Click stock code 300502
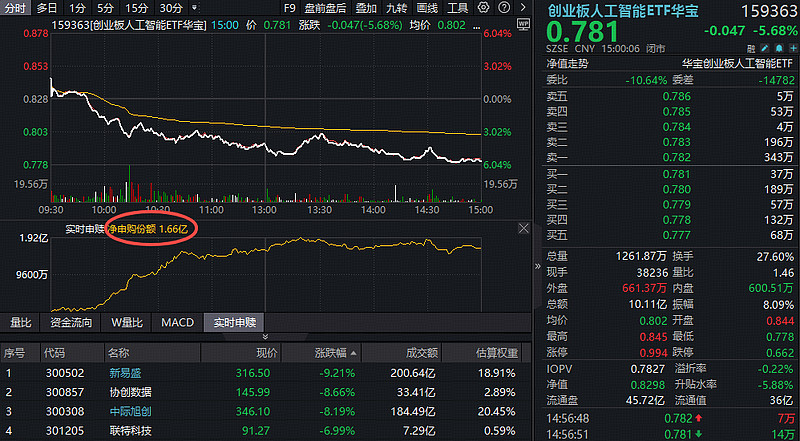Viewport: 800px width, 441px height. pos(64,373)
